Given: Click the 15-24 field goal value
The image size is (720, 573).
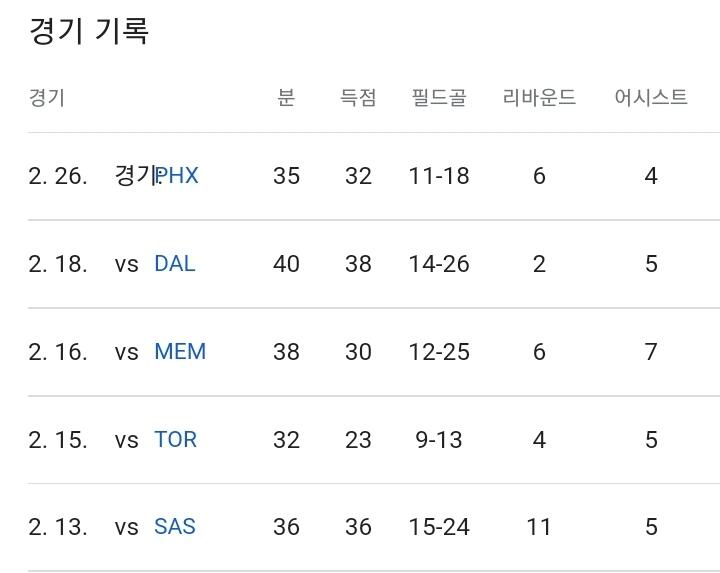Looking at the screenshot, I should click(439, 527).
